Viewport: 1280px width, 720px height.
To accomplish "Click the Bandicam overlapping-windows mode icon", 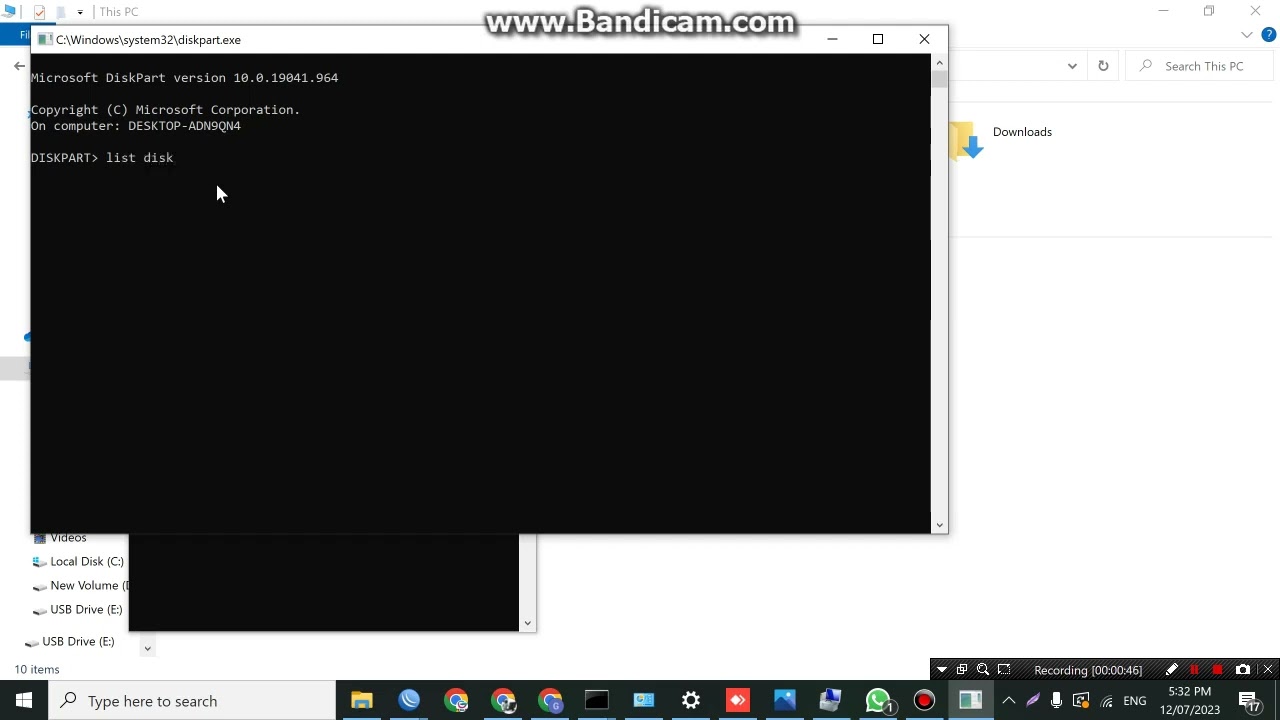I will pyautogui.click(x=962, y=670).
